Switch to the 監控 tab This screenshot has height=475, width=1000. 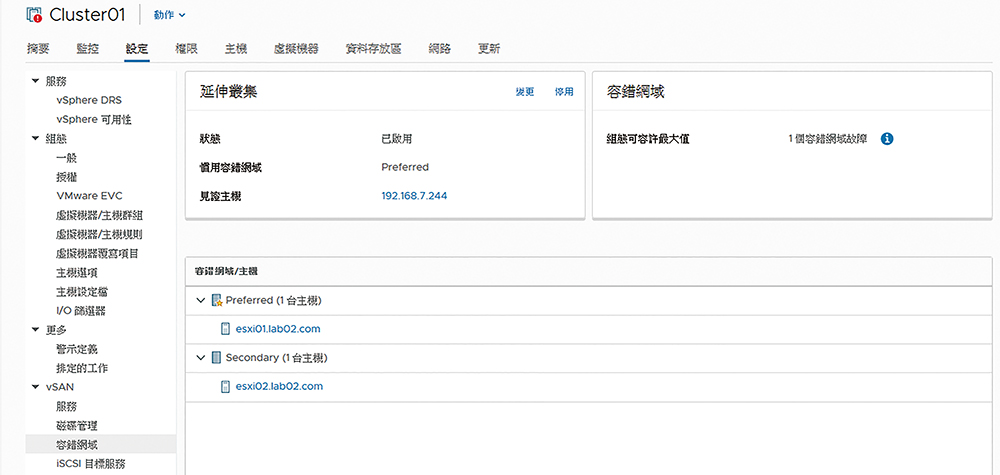87,48
